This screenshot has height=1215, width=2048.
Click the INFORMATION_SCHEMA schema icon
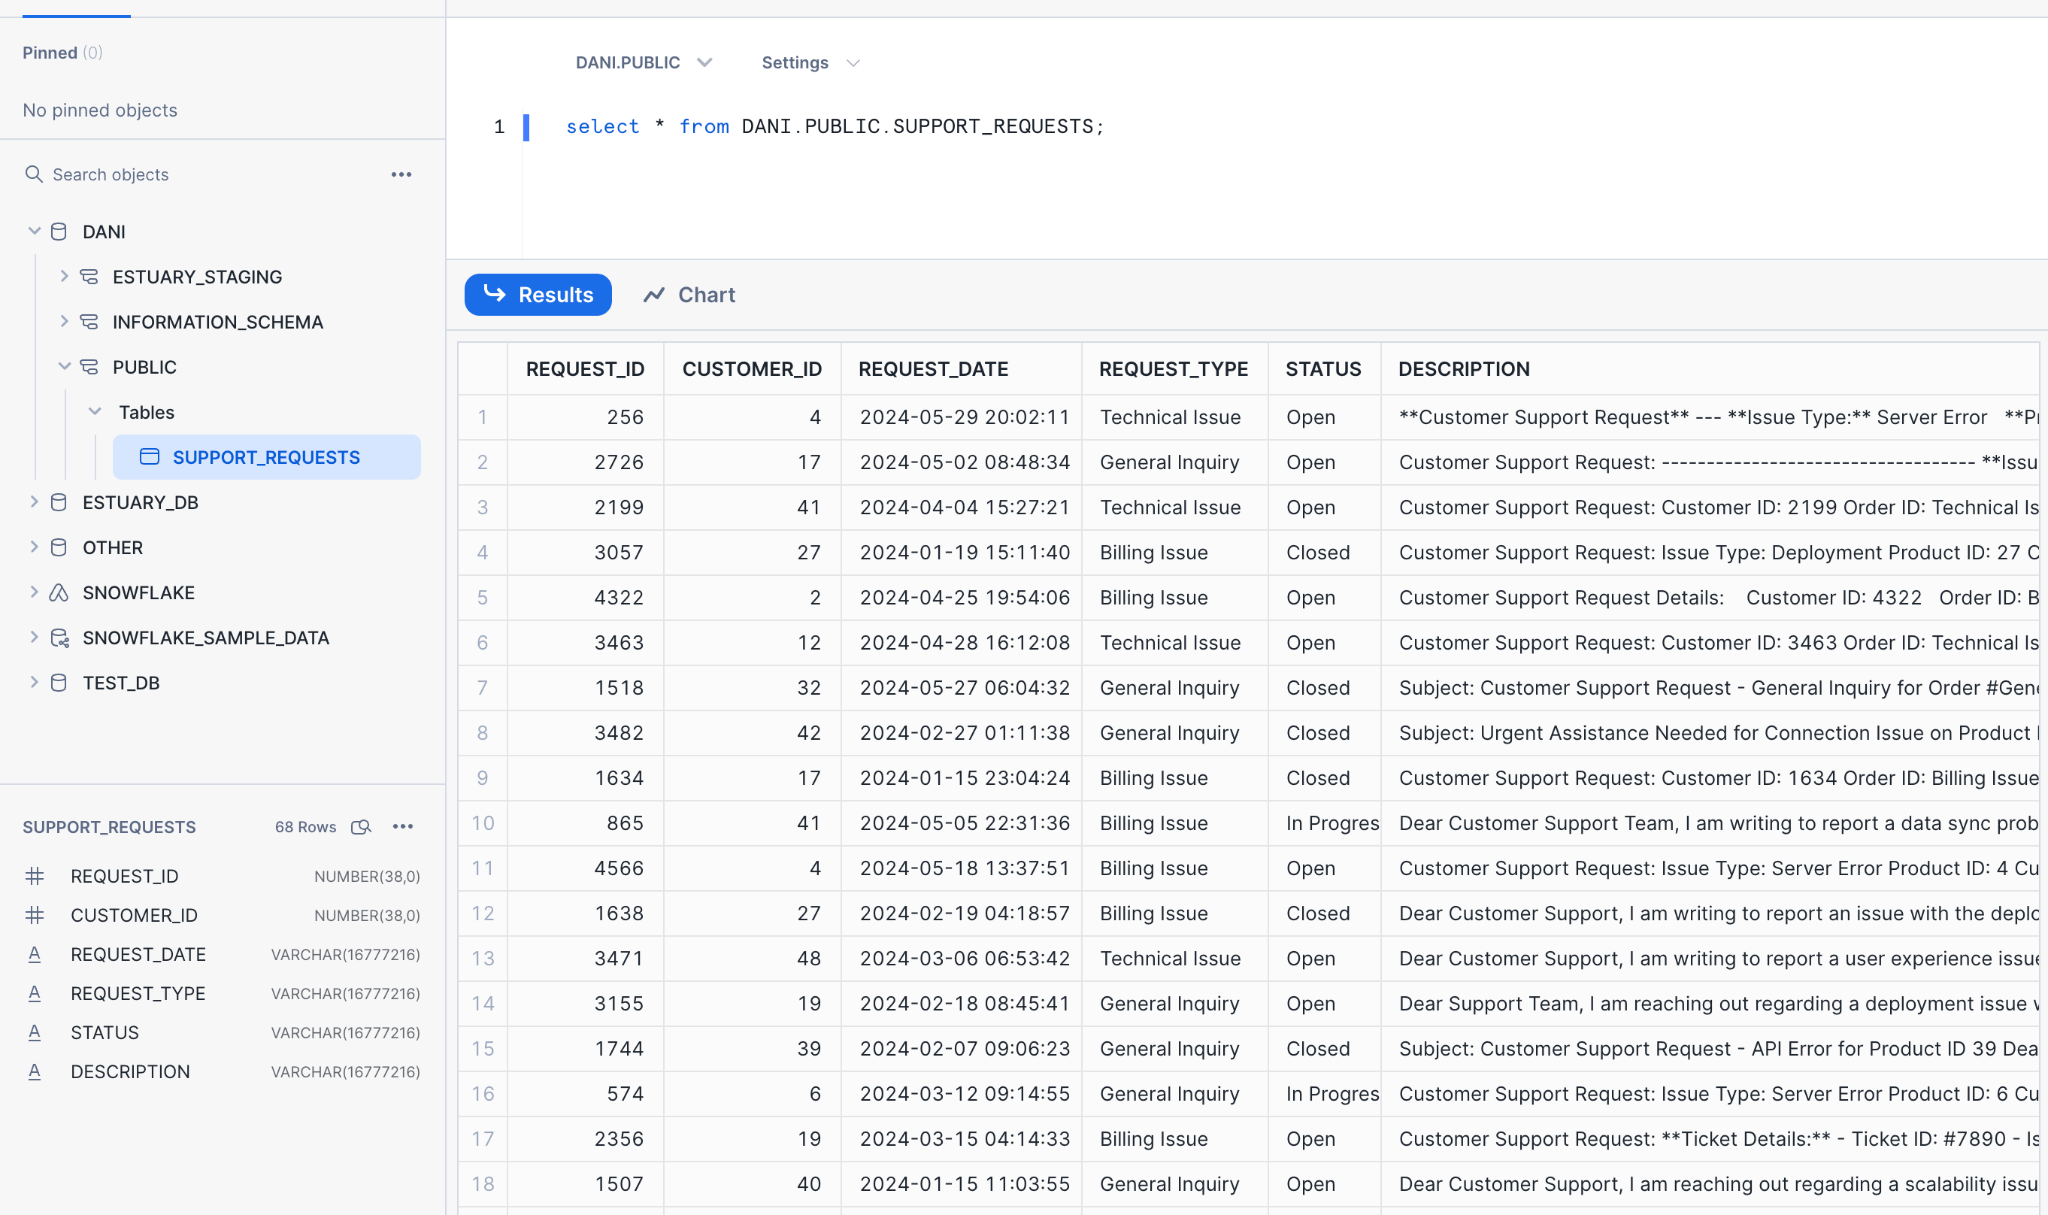pyautogui.click(x=89, y=322)
